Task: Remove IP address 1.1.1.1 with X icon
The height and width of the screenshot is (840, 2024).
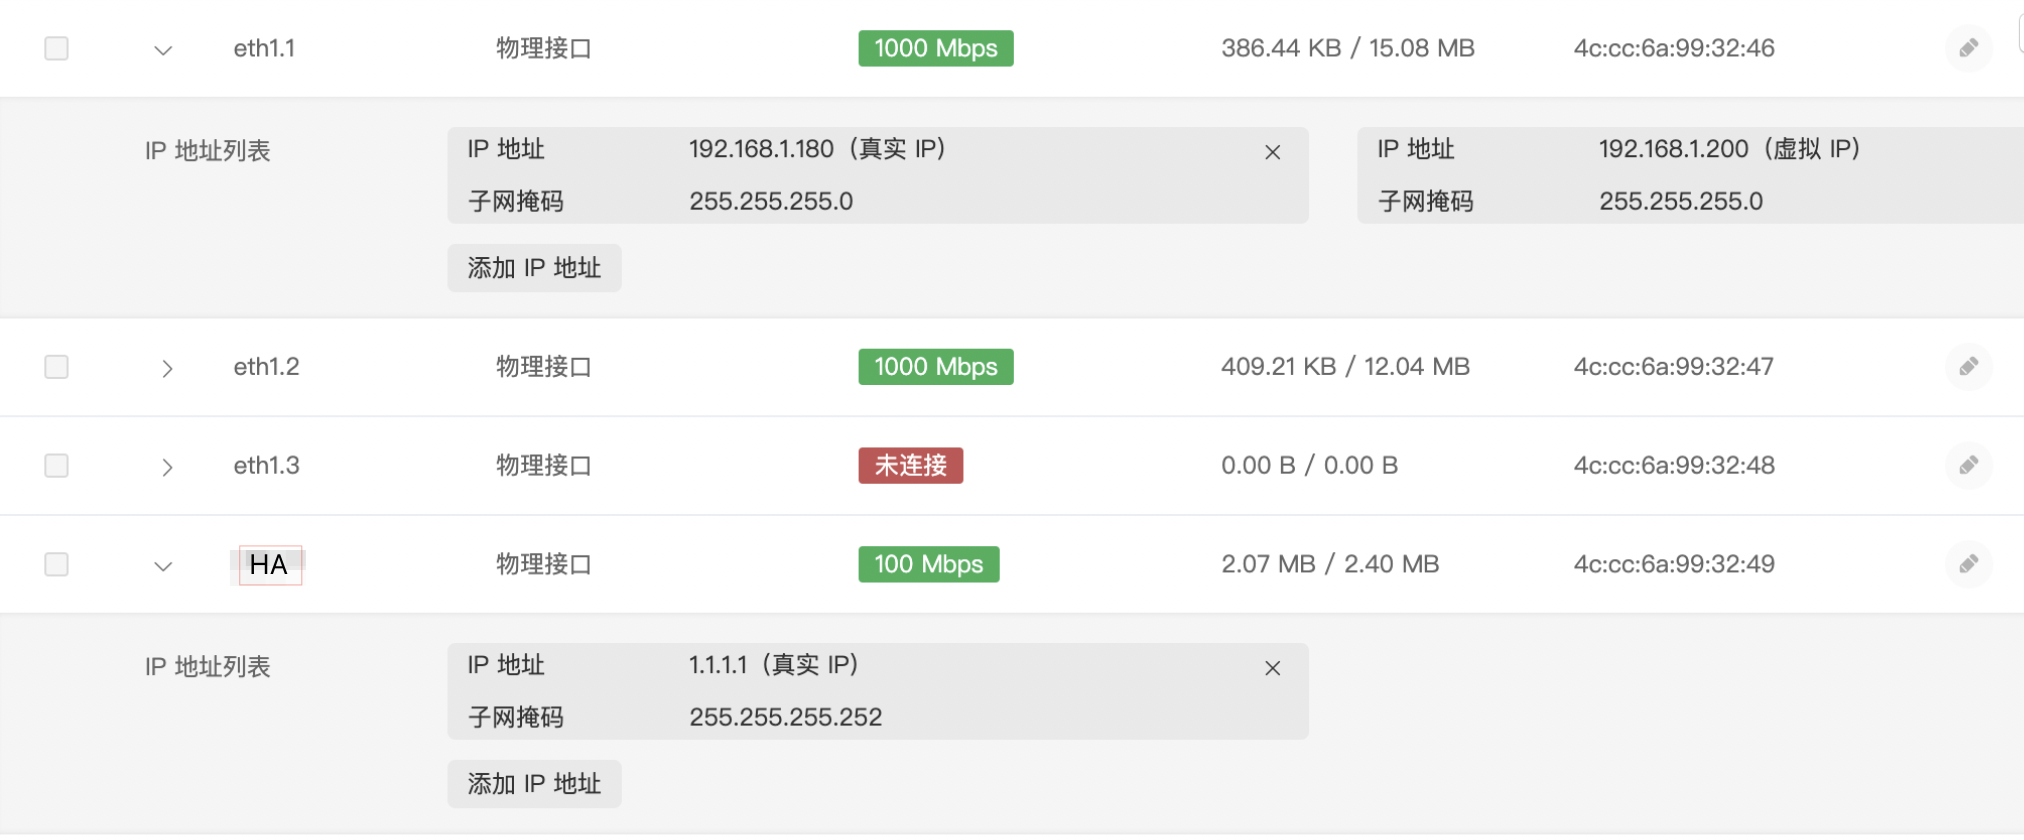Action: [1272, 668]
